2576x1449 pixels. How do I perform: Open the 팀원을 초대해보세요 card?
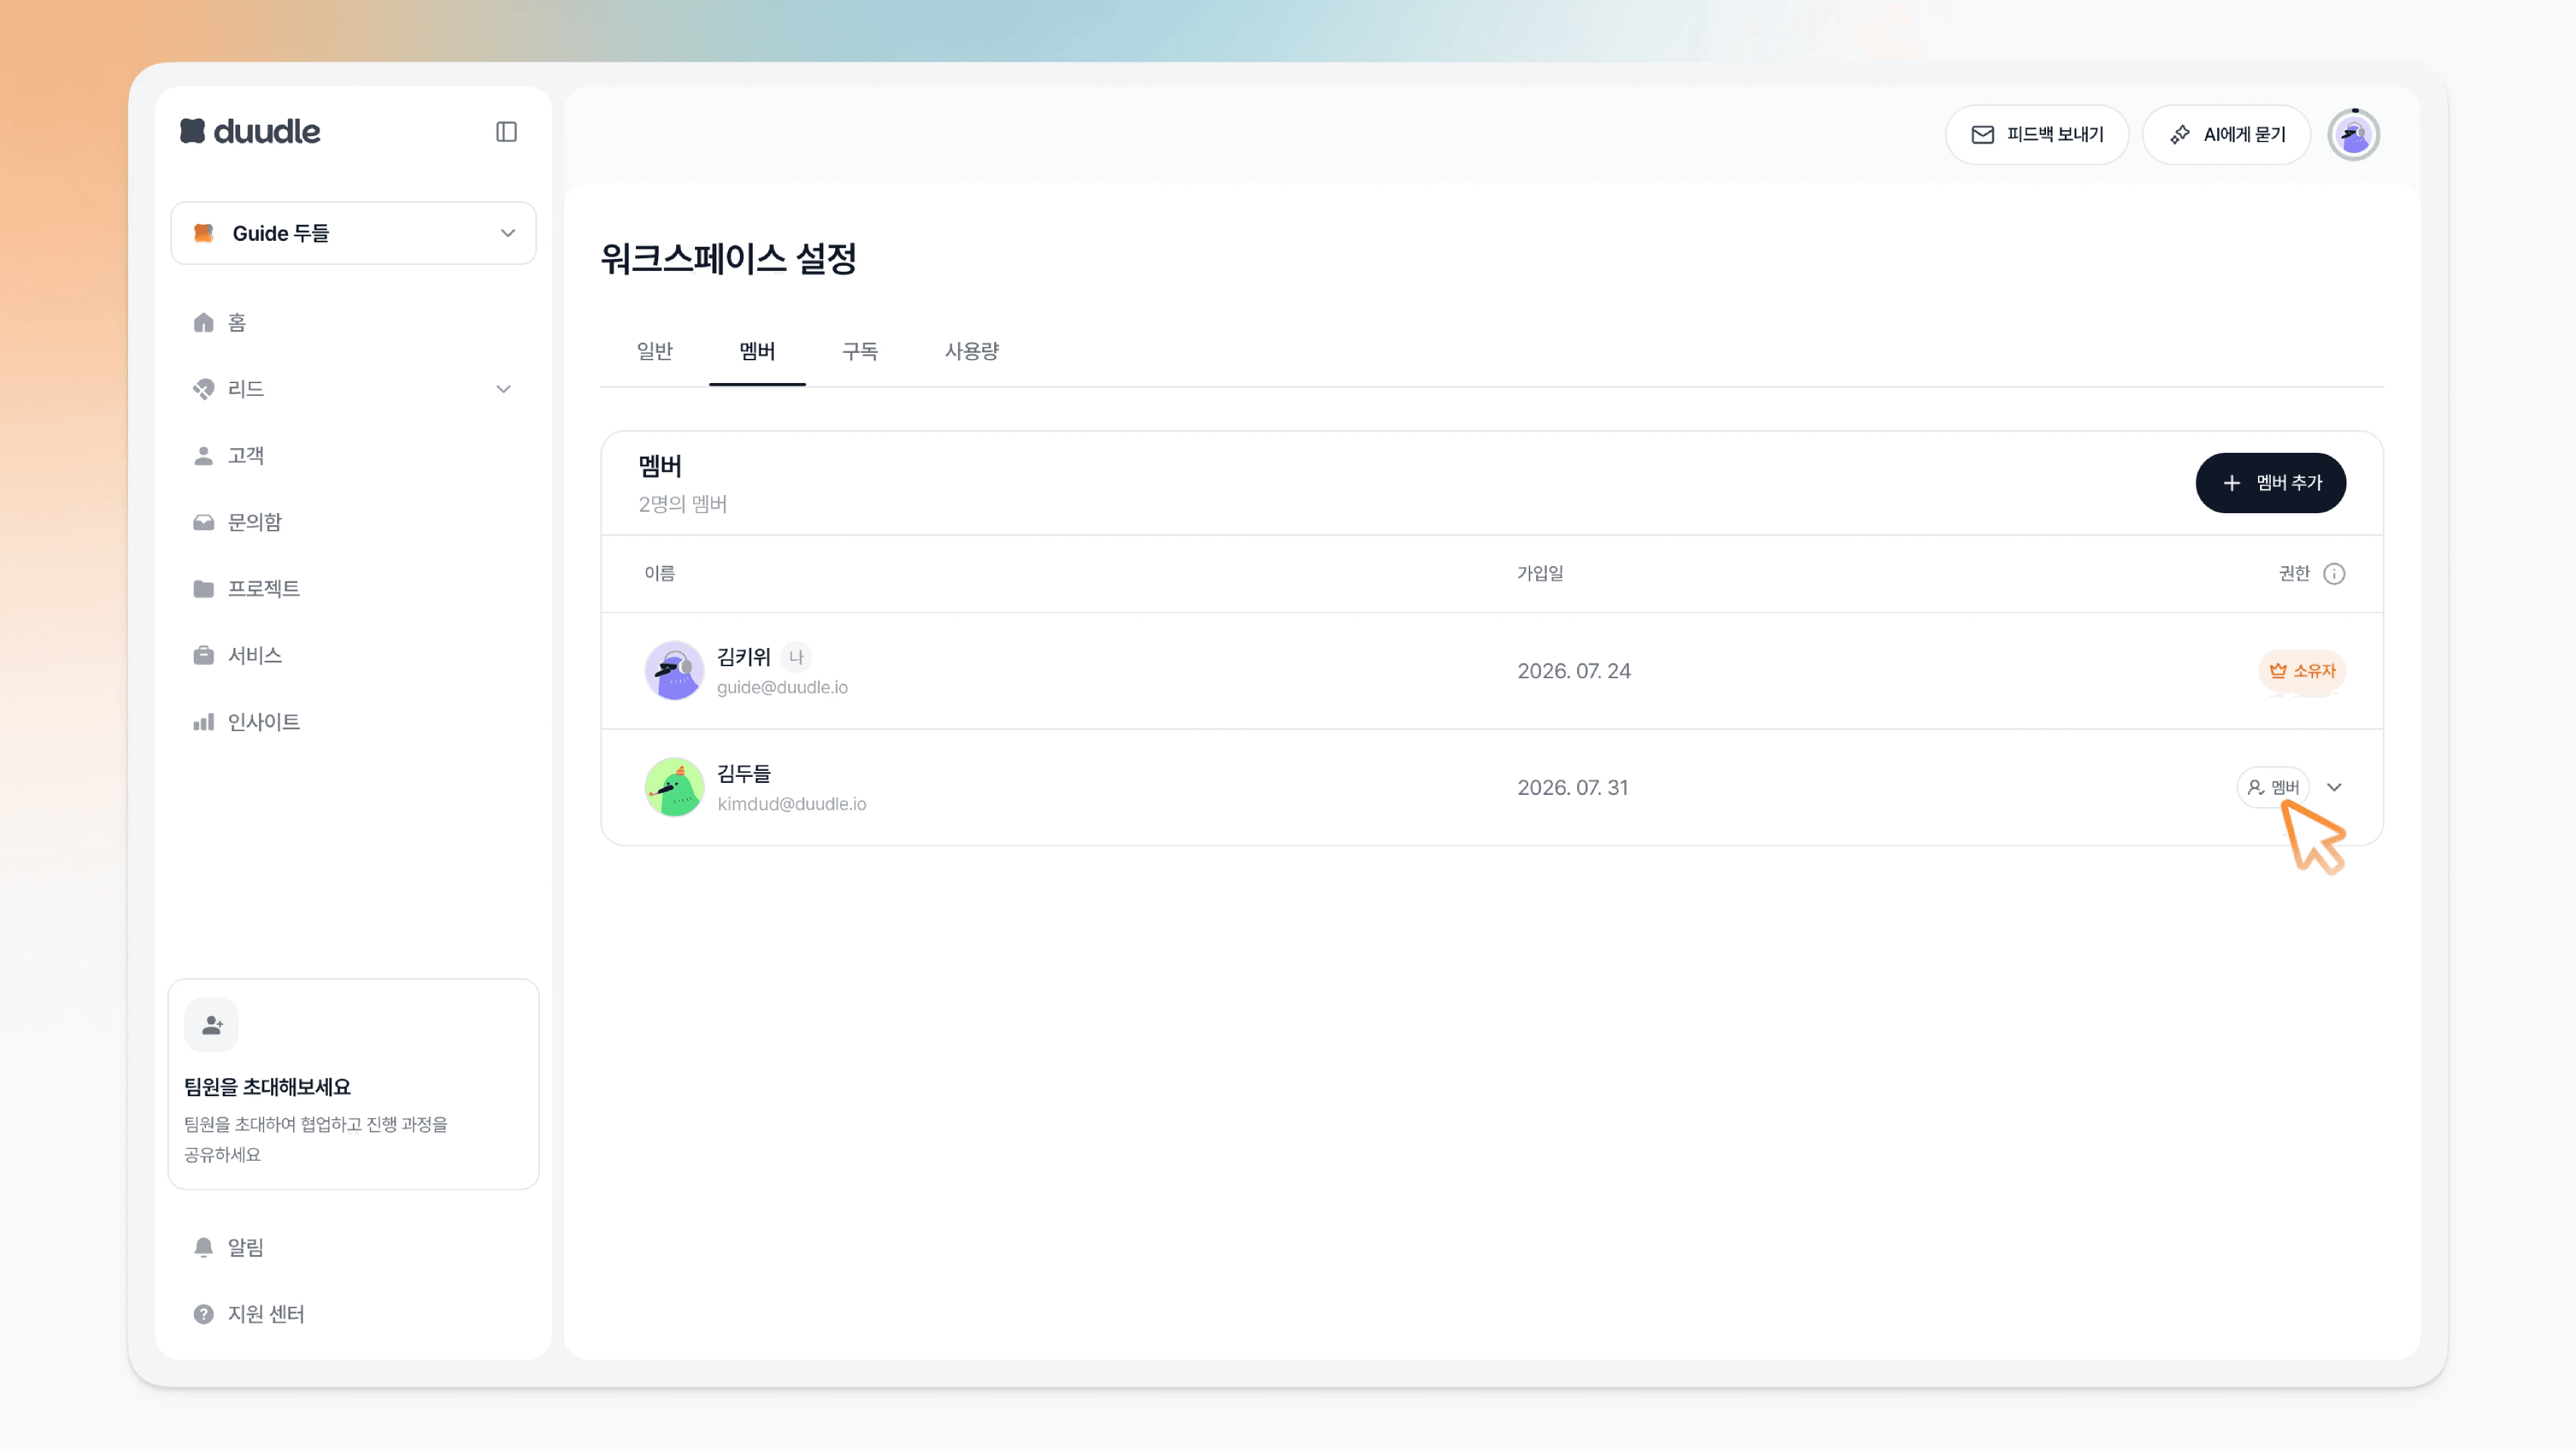tap(353, 1084)
